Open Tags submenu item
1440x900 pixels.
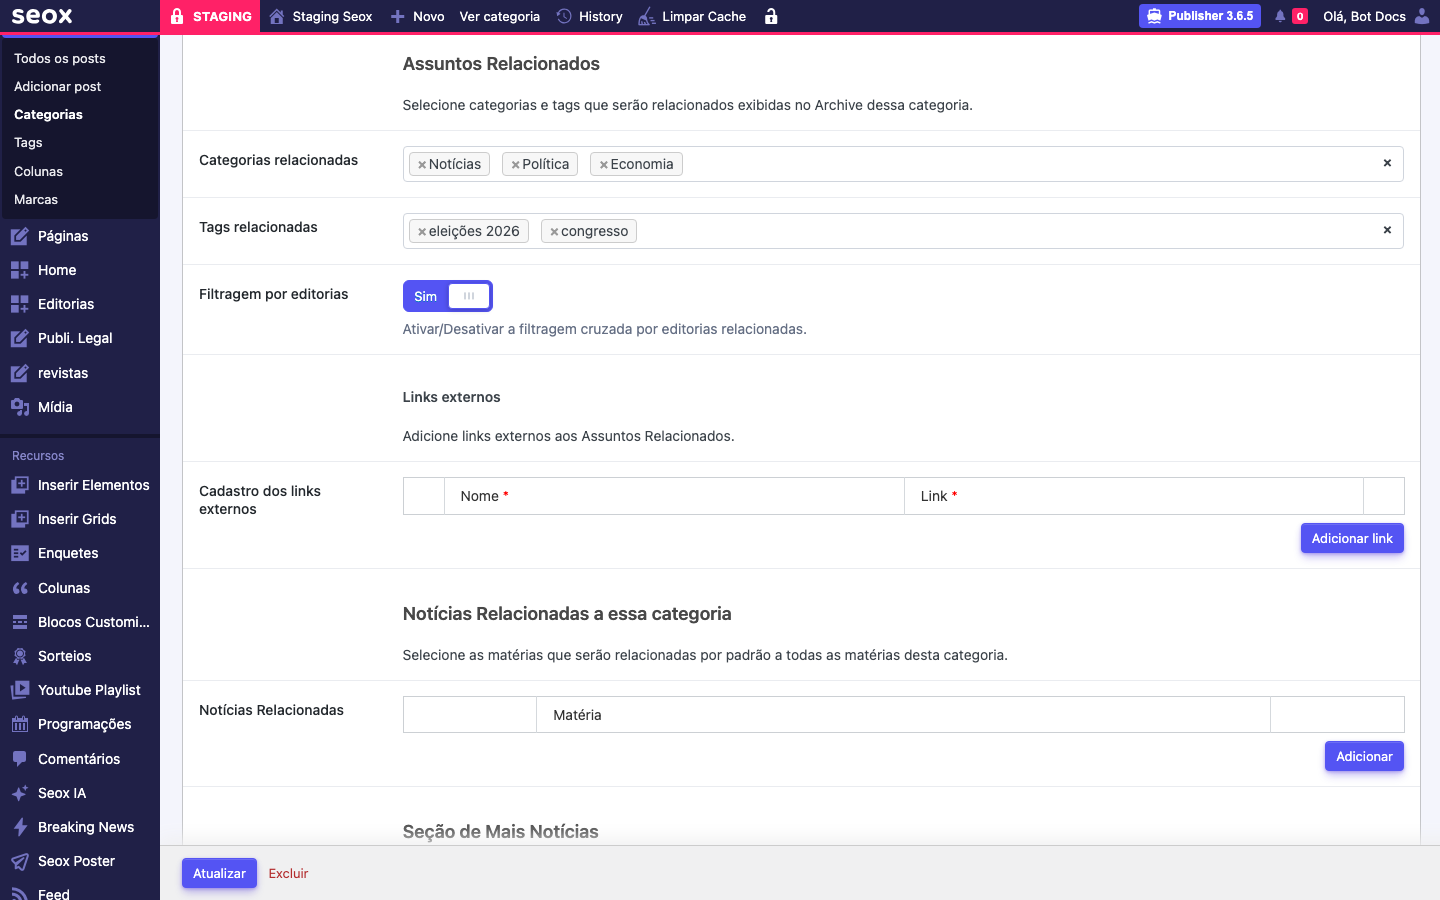click(x=28, y=142)
